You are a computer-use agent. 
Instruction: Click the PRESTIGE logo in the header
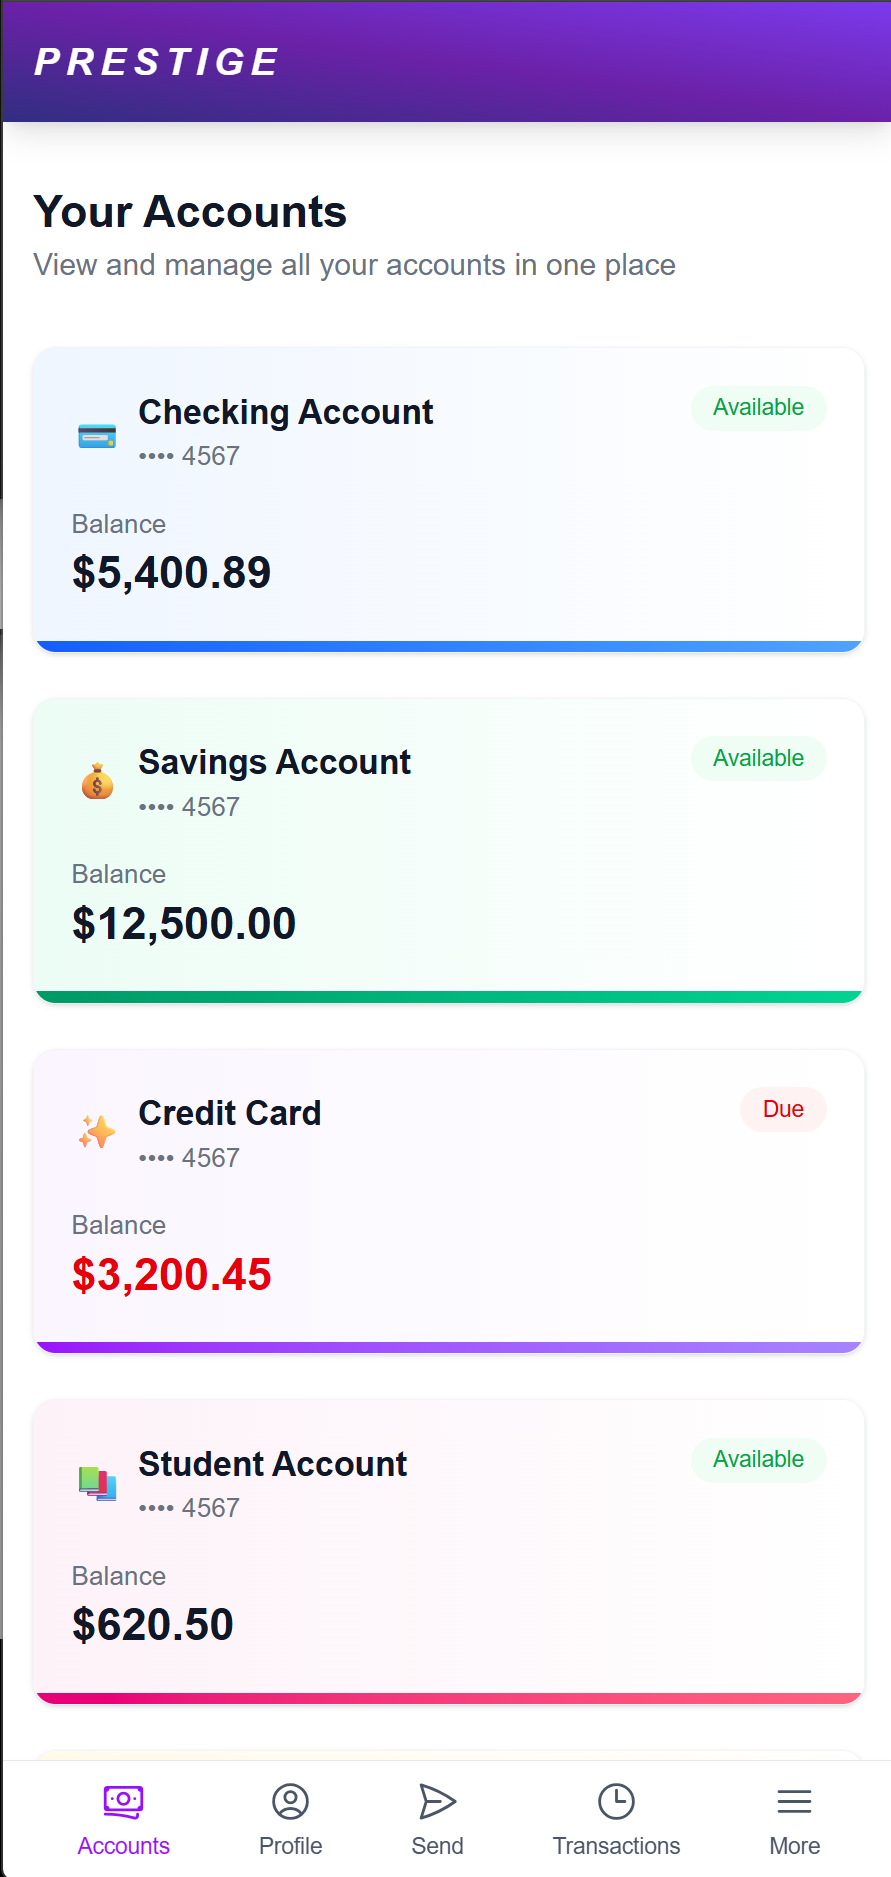click(156, 61)
